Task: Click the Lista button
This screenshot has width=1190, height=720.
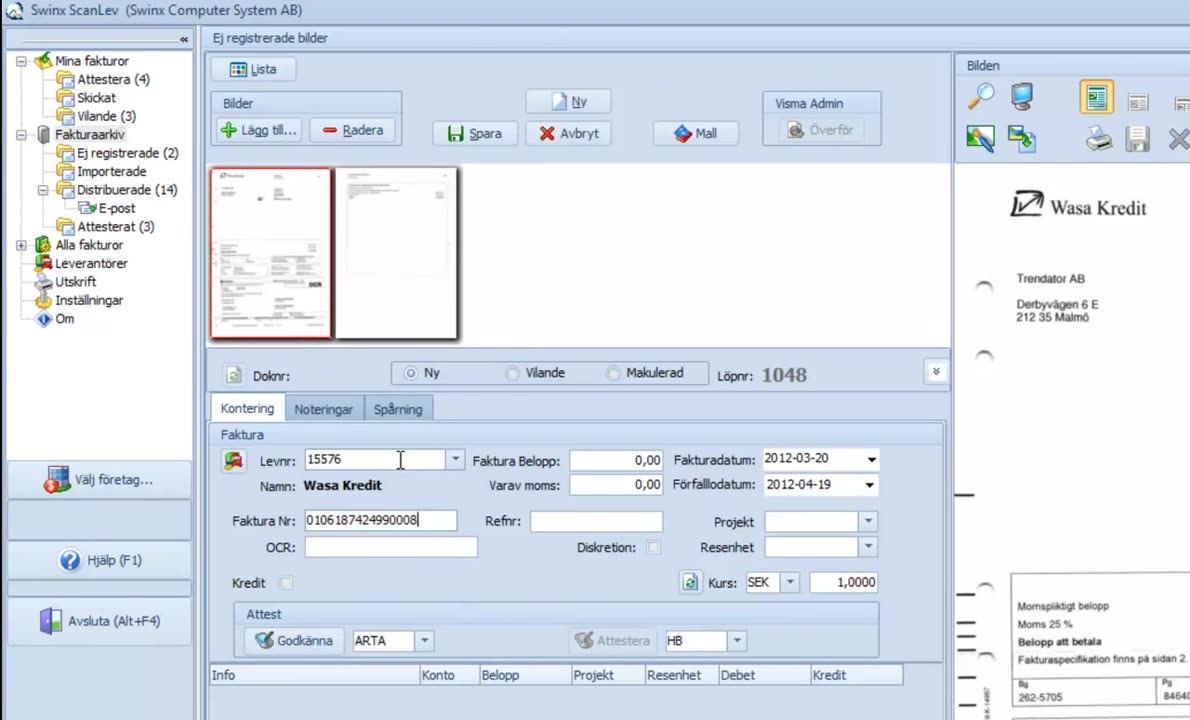Action: (253, 70)
